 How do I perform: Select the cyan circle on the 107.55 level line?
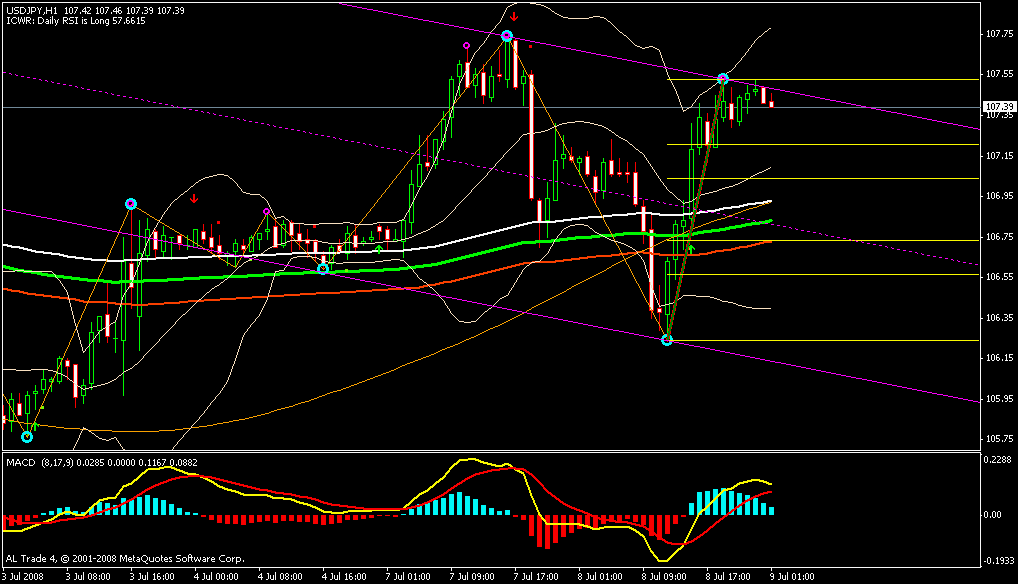click(723, 78)
